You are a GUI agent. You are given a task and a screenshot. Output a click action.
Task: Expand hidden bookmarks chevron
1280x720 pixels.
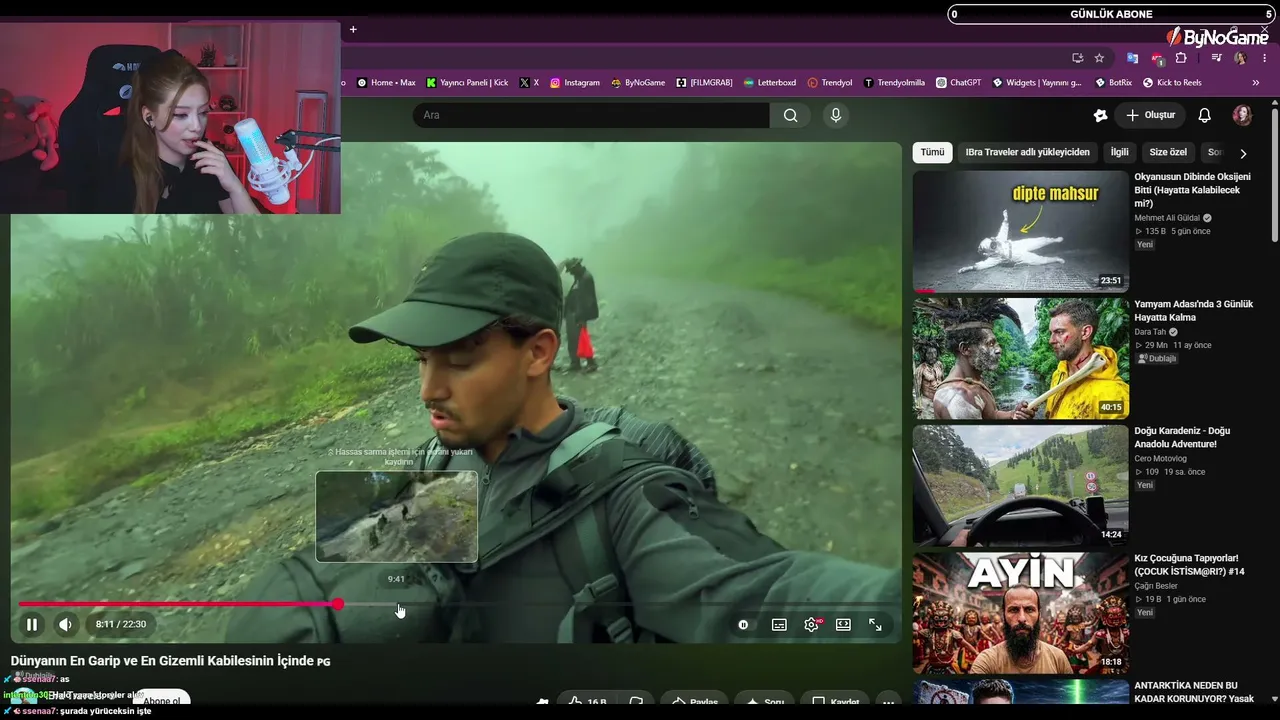pyautogui.click(x=1256, y=83)
